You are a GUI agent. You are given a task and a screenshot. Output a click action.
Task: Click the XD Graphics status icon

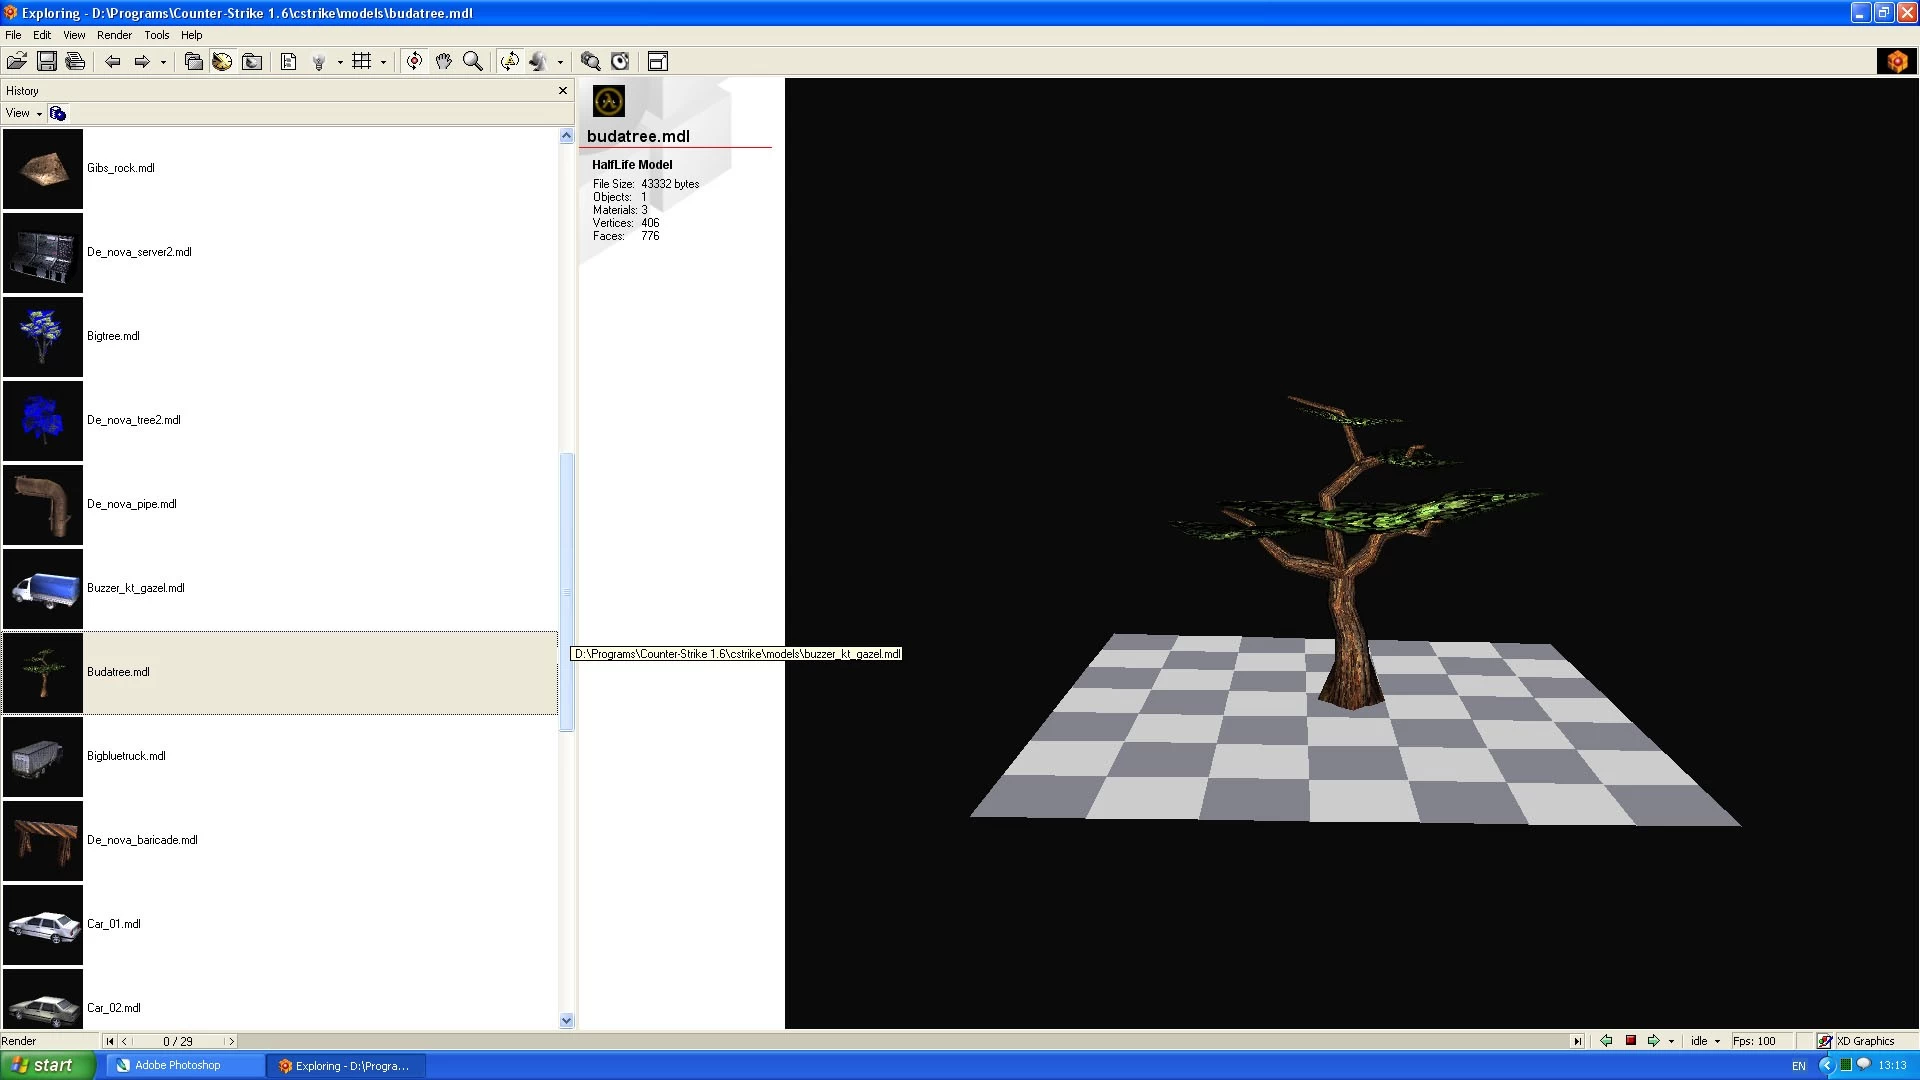[x=1825, y=1042]
